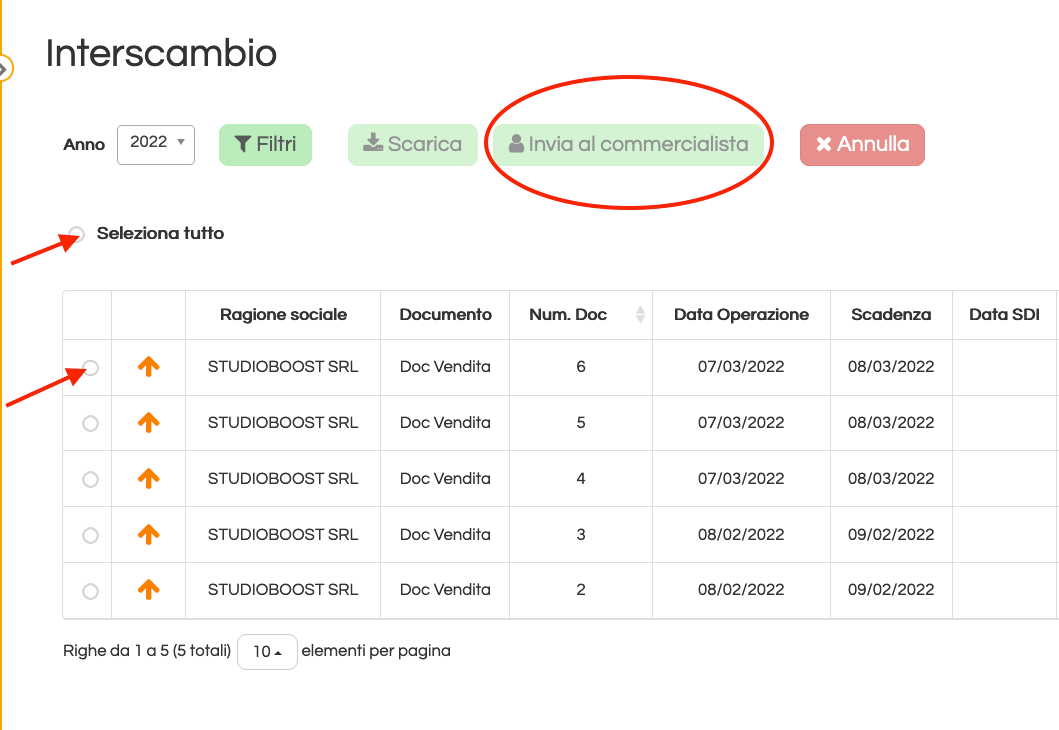The height and width of the screenshot is (730, 1059).
Task: Click operation date 08/02/2022 of document 3
Action: coord(741,535)
